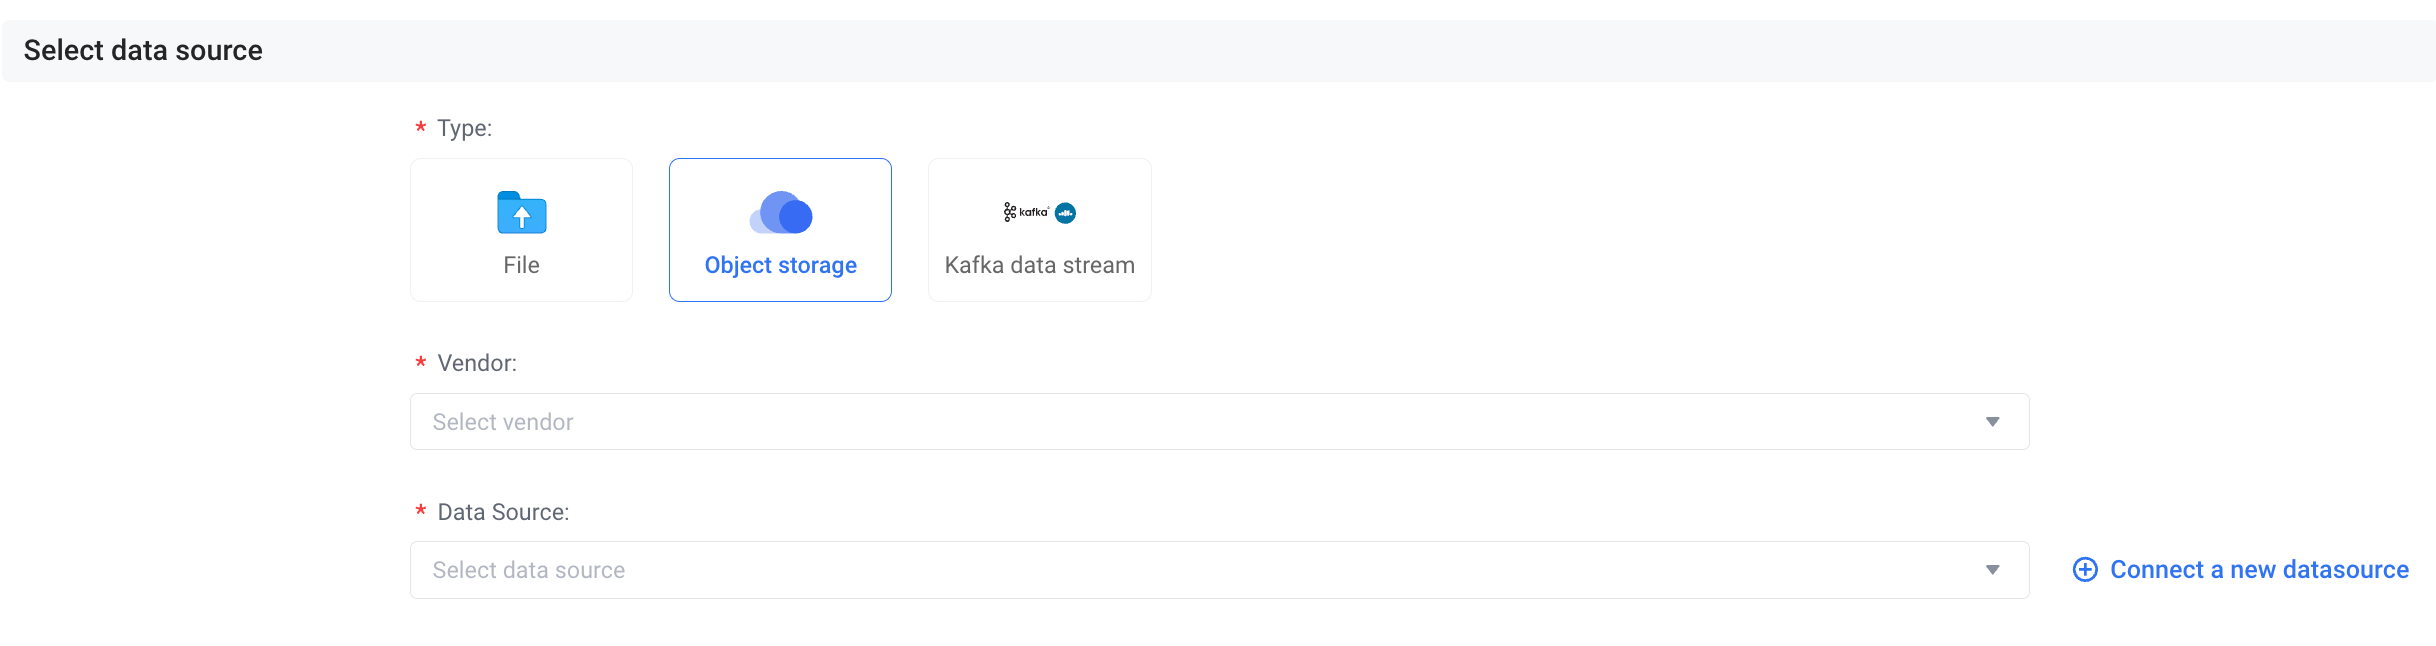Open the Select data source combo box

[1220, 570]
